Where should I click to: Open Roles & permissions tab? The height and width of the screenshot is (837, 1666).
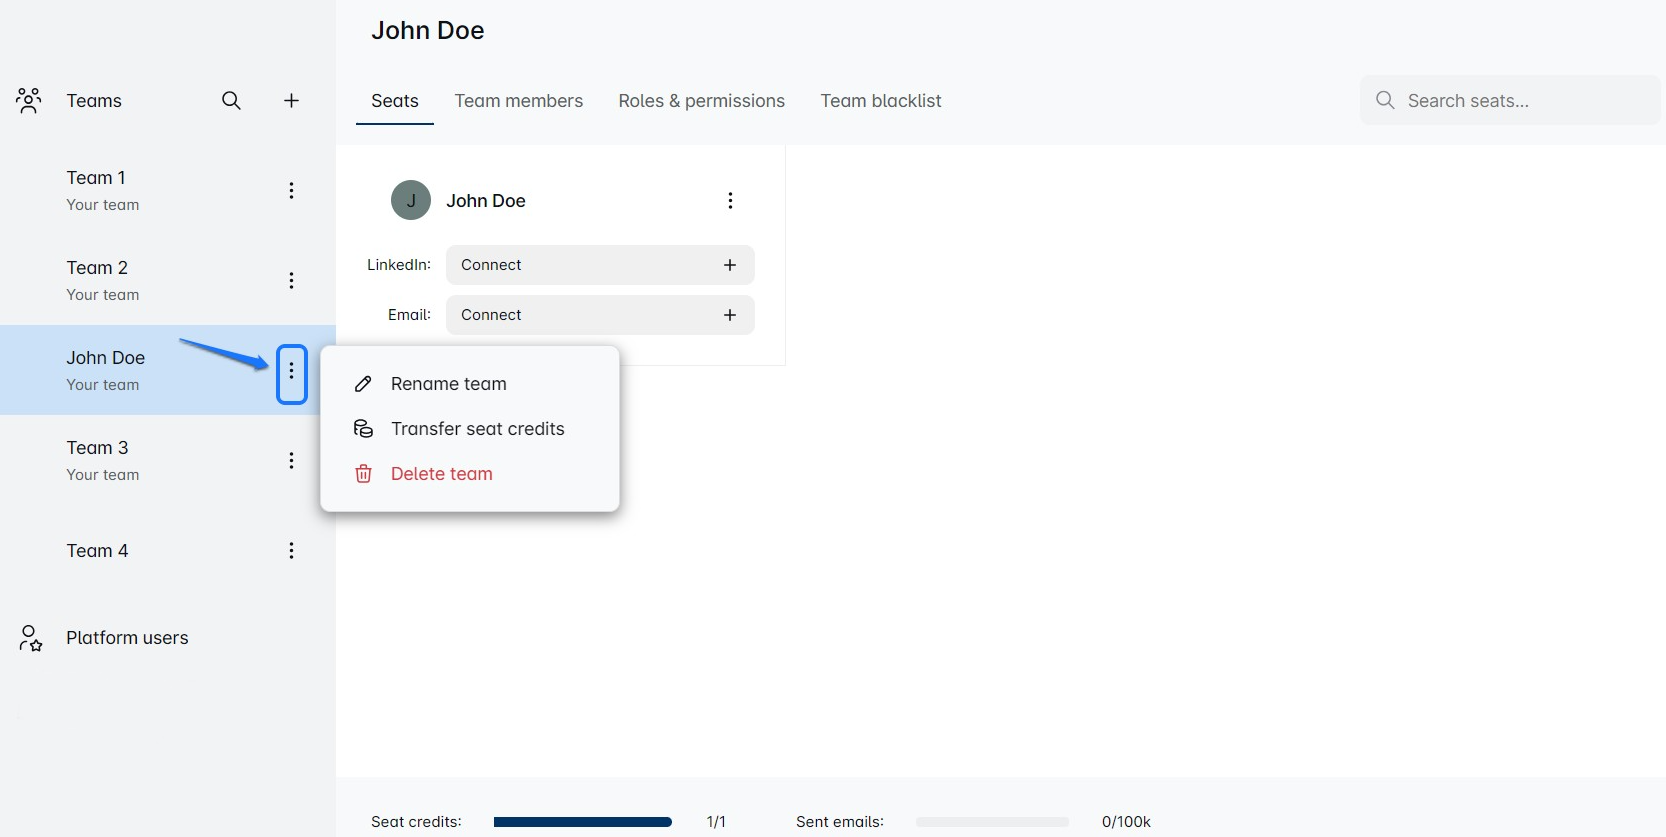(701, 101)
